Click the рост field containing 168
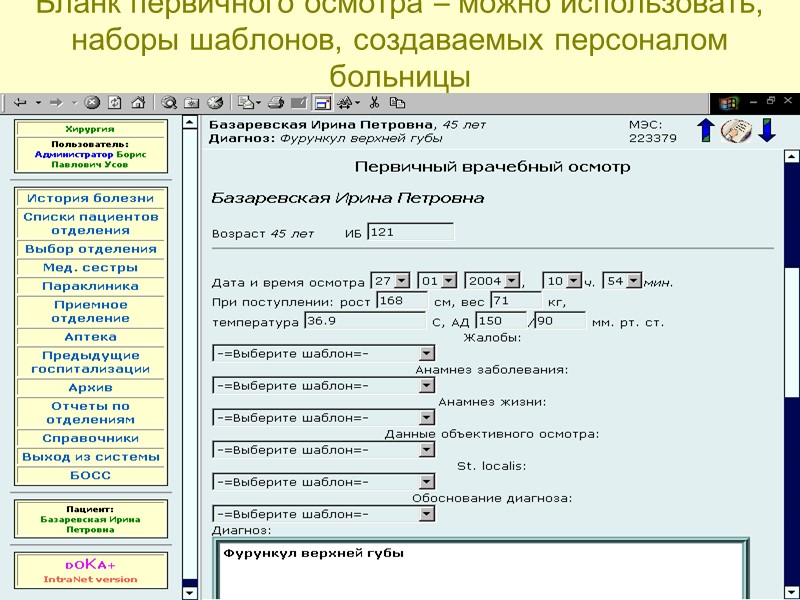Image resolution: width=800 pixels, height=600 pixels. point(402,301)
